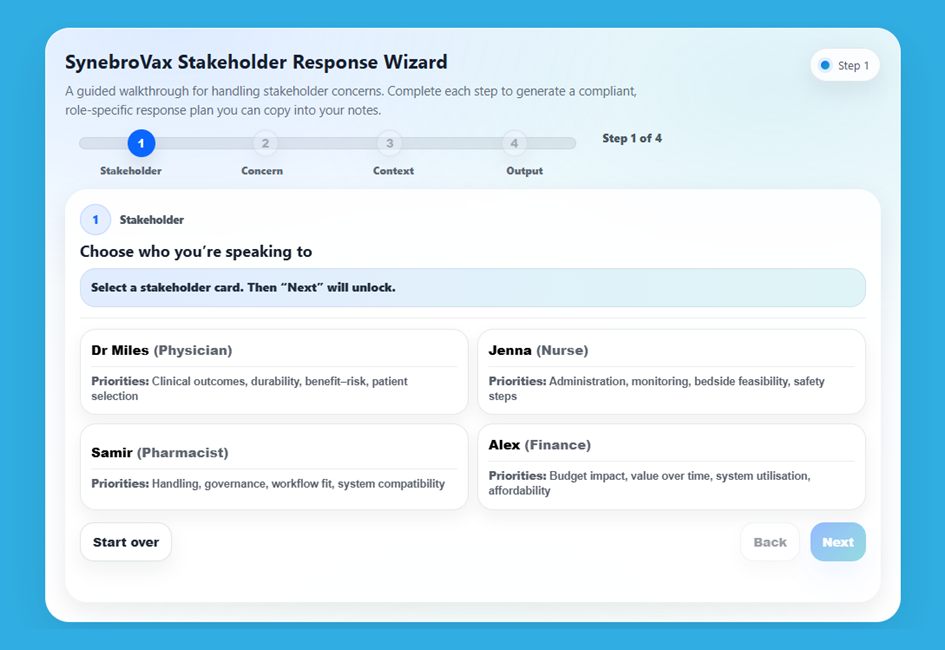Image resolution: width=945 pixels, height=650 pixels.
Task: Click the 'Choose who you're speaking to' heading
Action: pyautogui.click(x=196, y=251)
